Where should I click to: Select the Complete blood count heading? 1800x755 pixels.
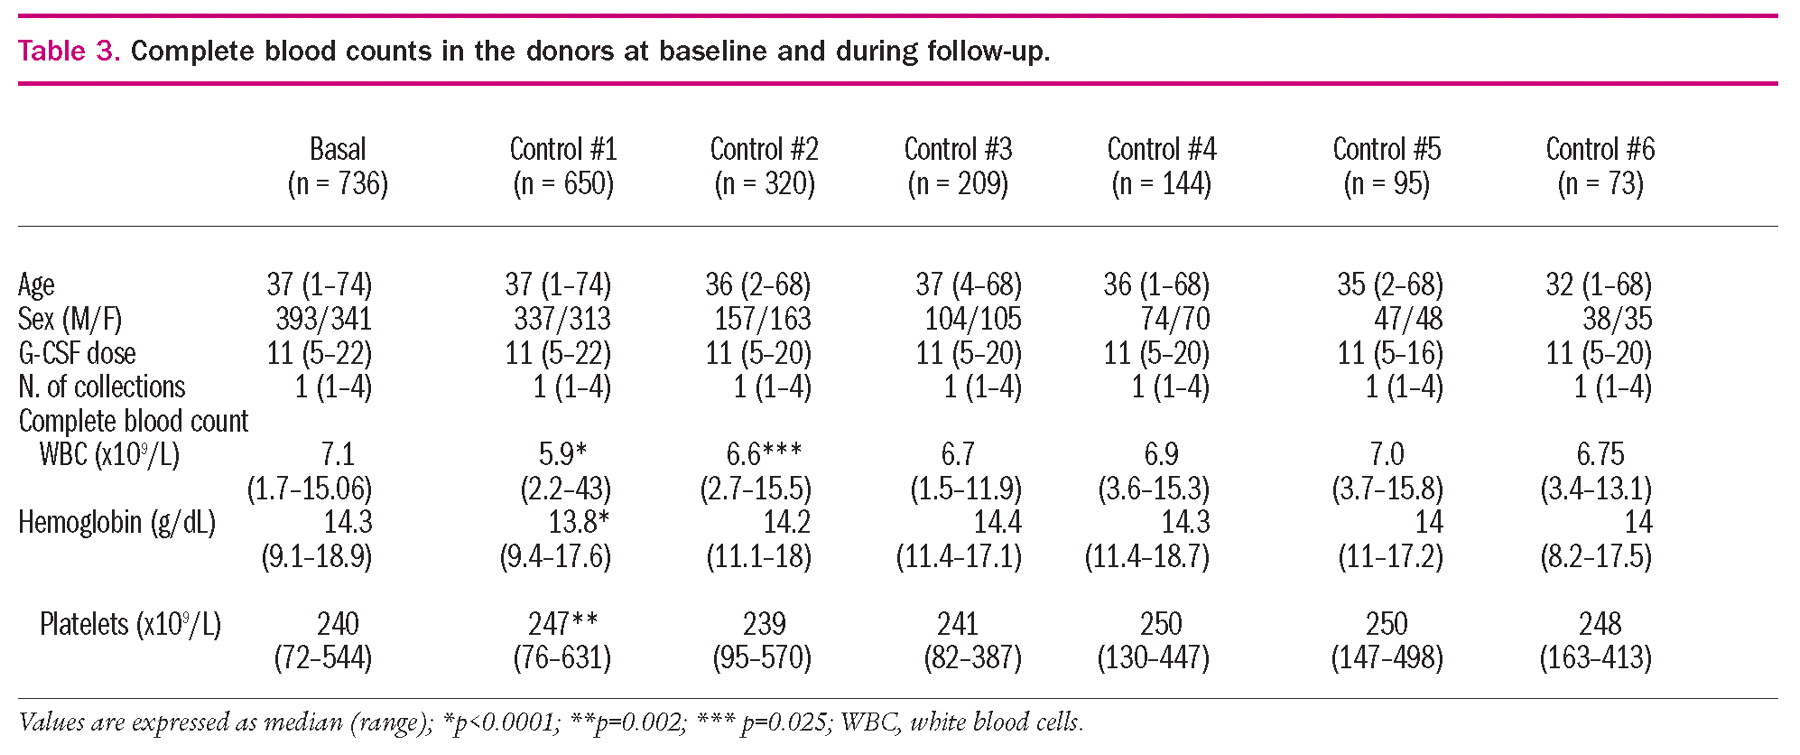[133, 422]
